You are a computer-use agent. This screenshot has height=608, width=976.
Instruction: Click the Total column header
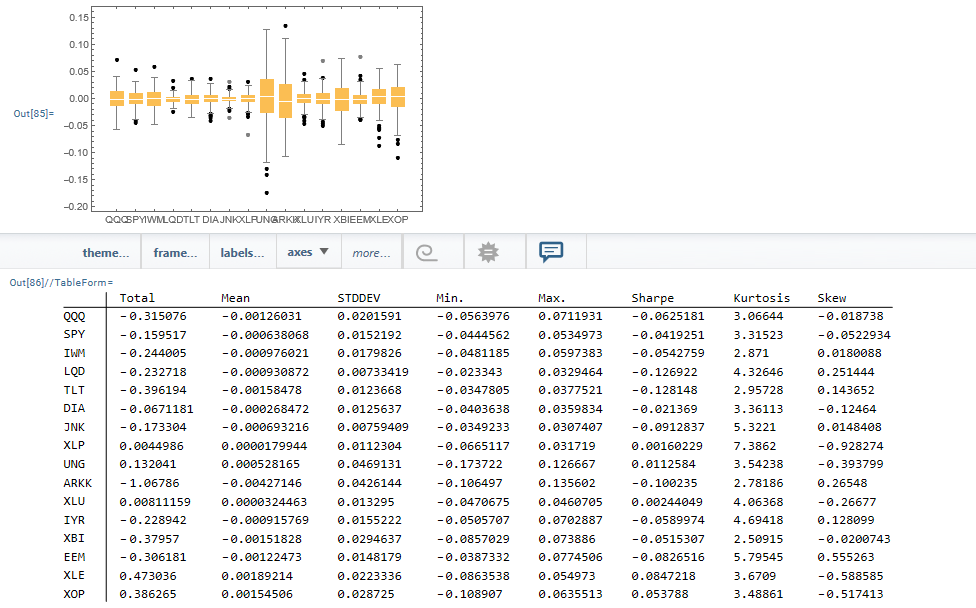(137, 298)
